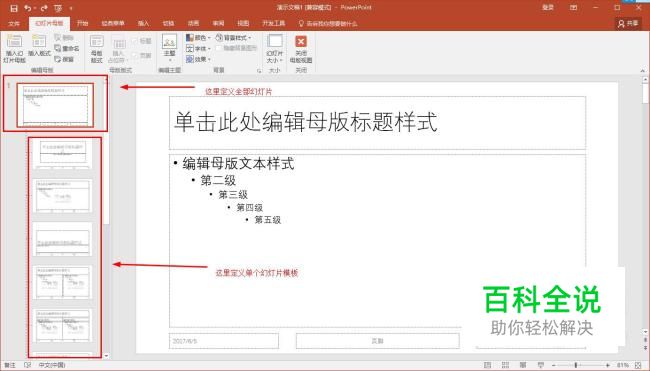Collapse the ribbon with the caret icon
Screen dimensions: 650x371
coord(643,71)
